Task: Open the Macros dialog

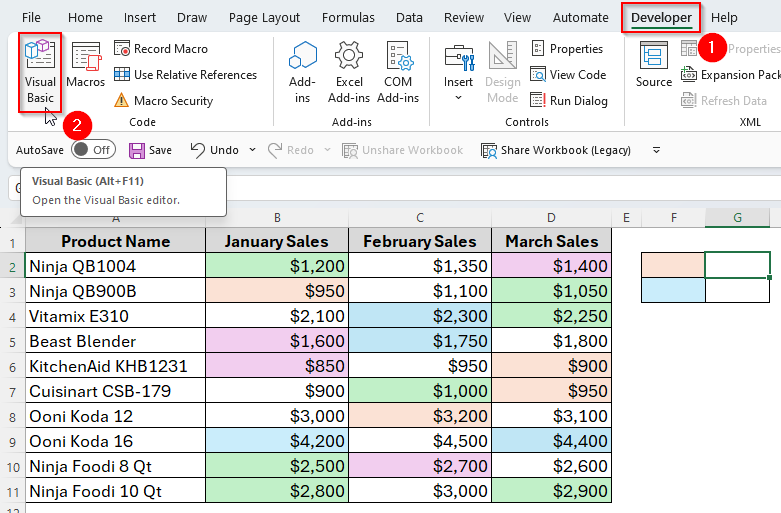Action: [86, 65]
